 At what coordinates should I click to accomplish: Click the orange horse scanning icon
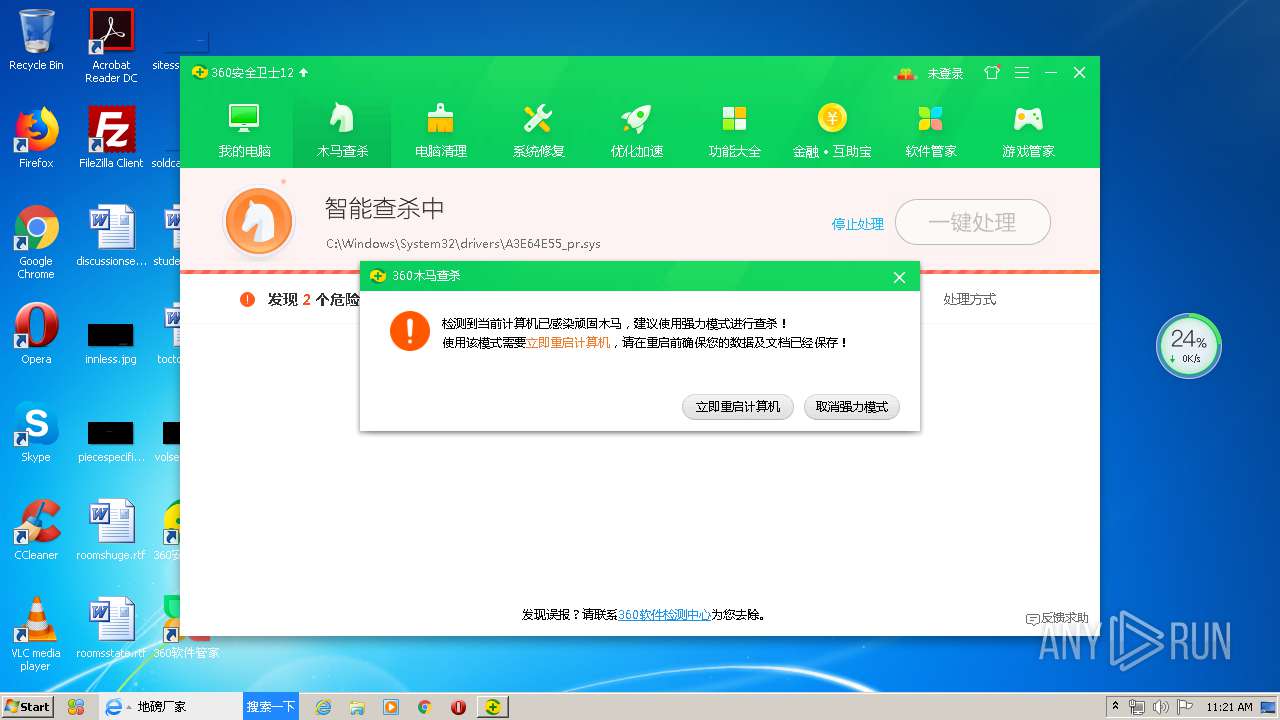[259, 221]
